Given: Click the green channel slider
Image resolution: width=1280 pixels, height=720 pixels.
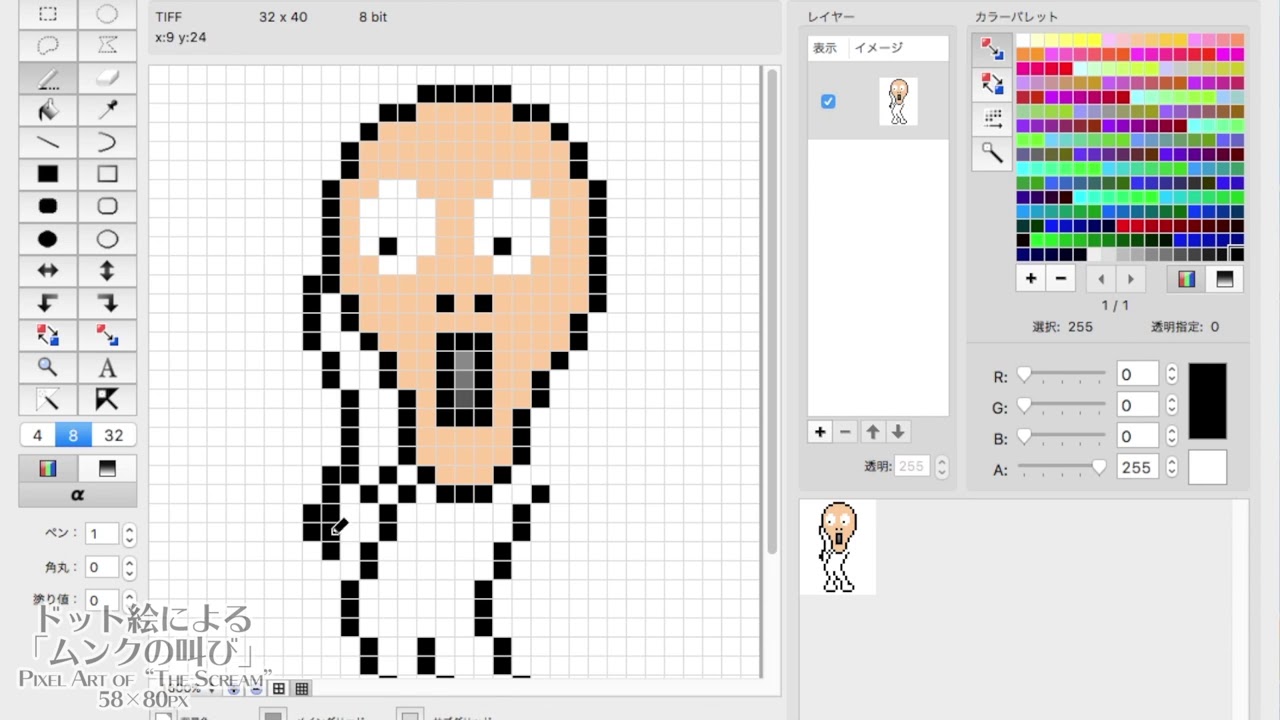Looking at the screenshot, I should click(1062, 406).
